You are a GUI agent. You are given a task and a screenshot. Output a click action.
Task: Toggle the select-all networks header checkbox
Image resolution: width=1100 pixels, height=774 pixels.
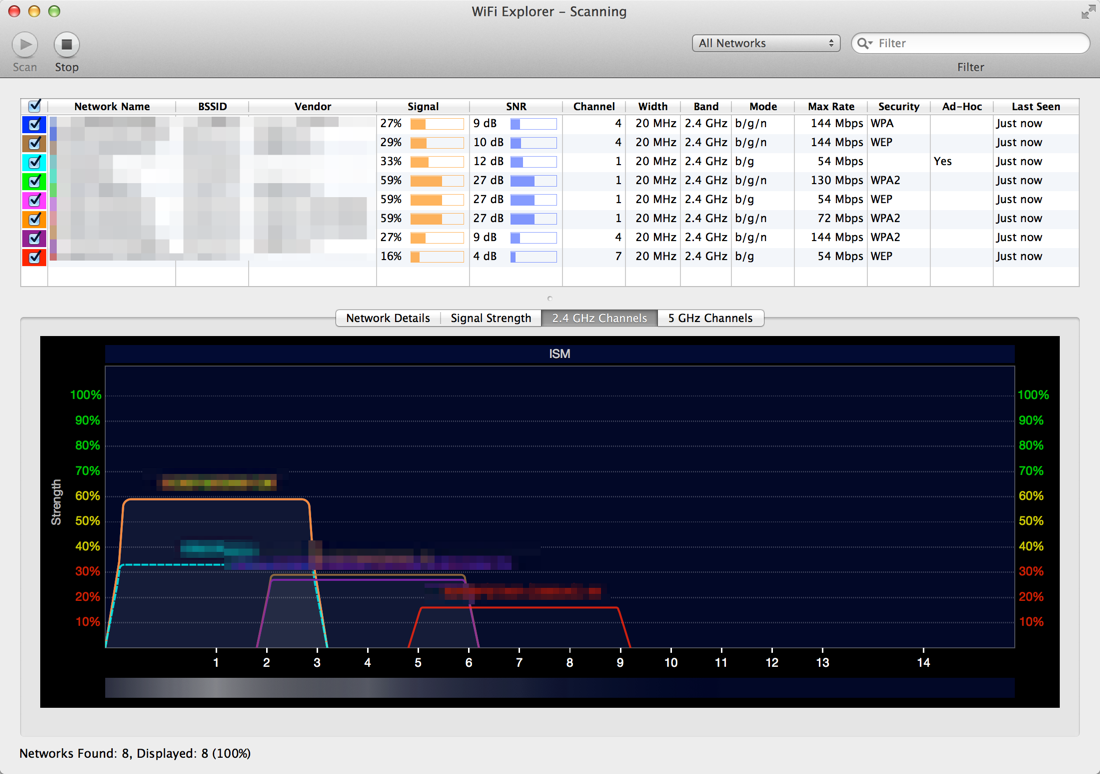tap(34, 106)
